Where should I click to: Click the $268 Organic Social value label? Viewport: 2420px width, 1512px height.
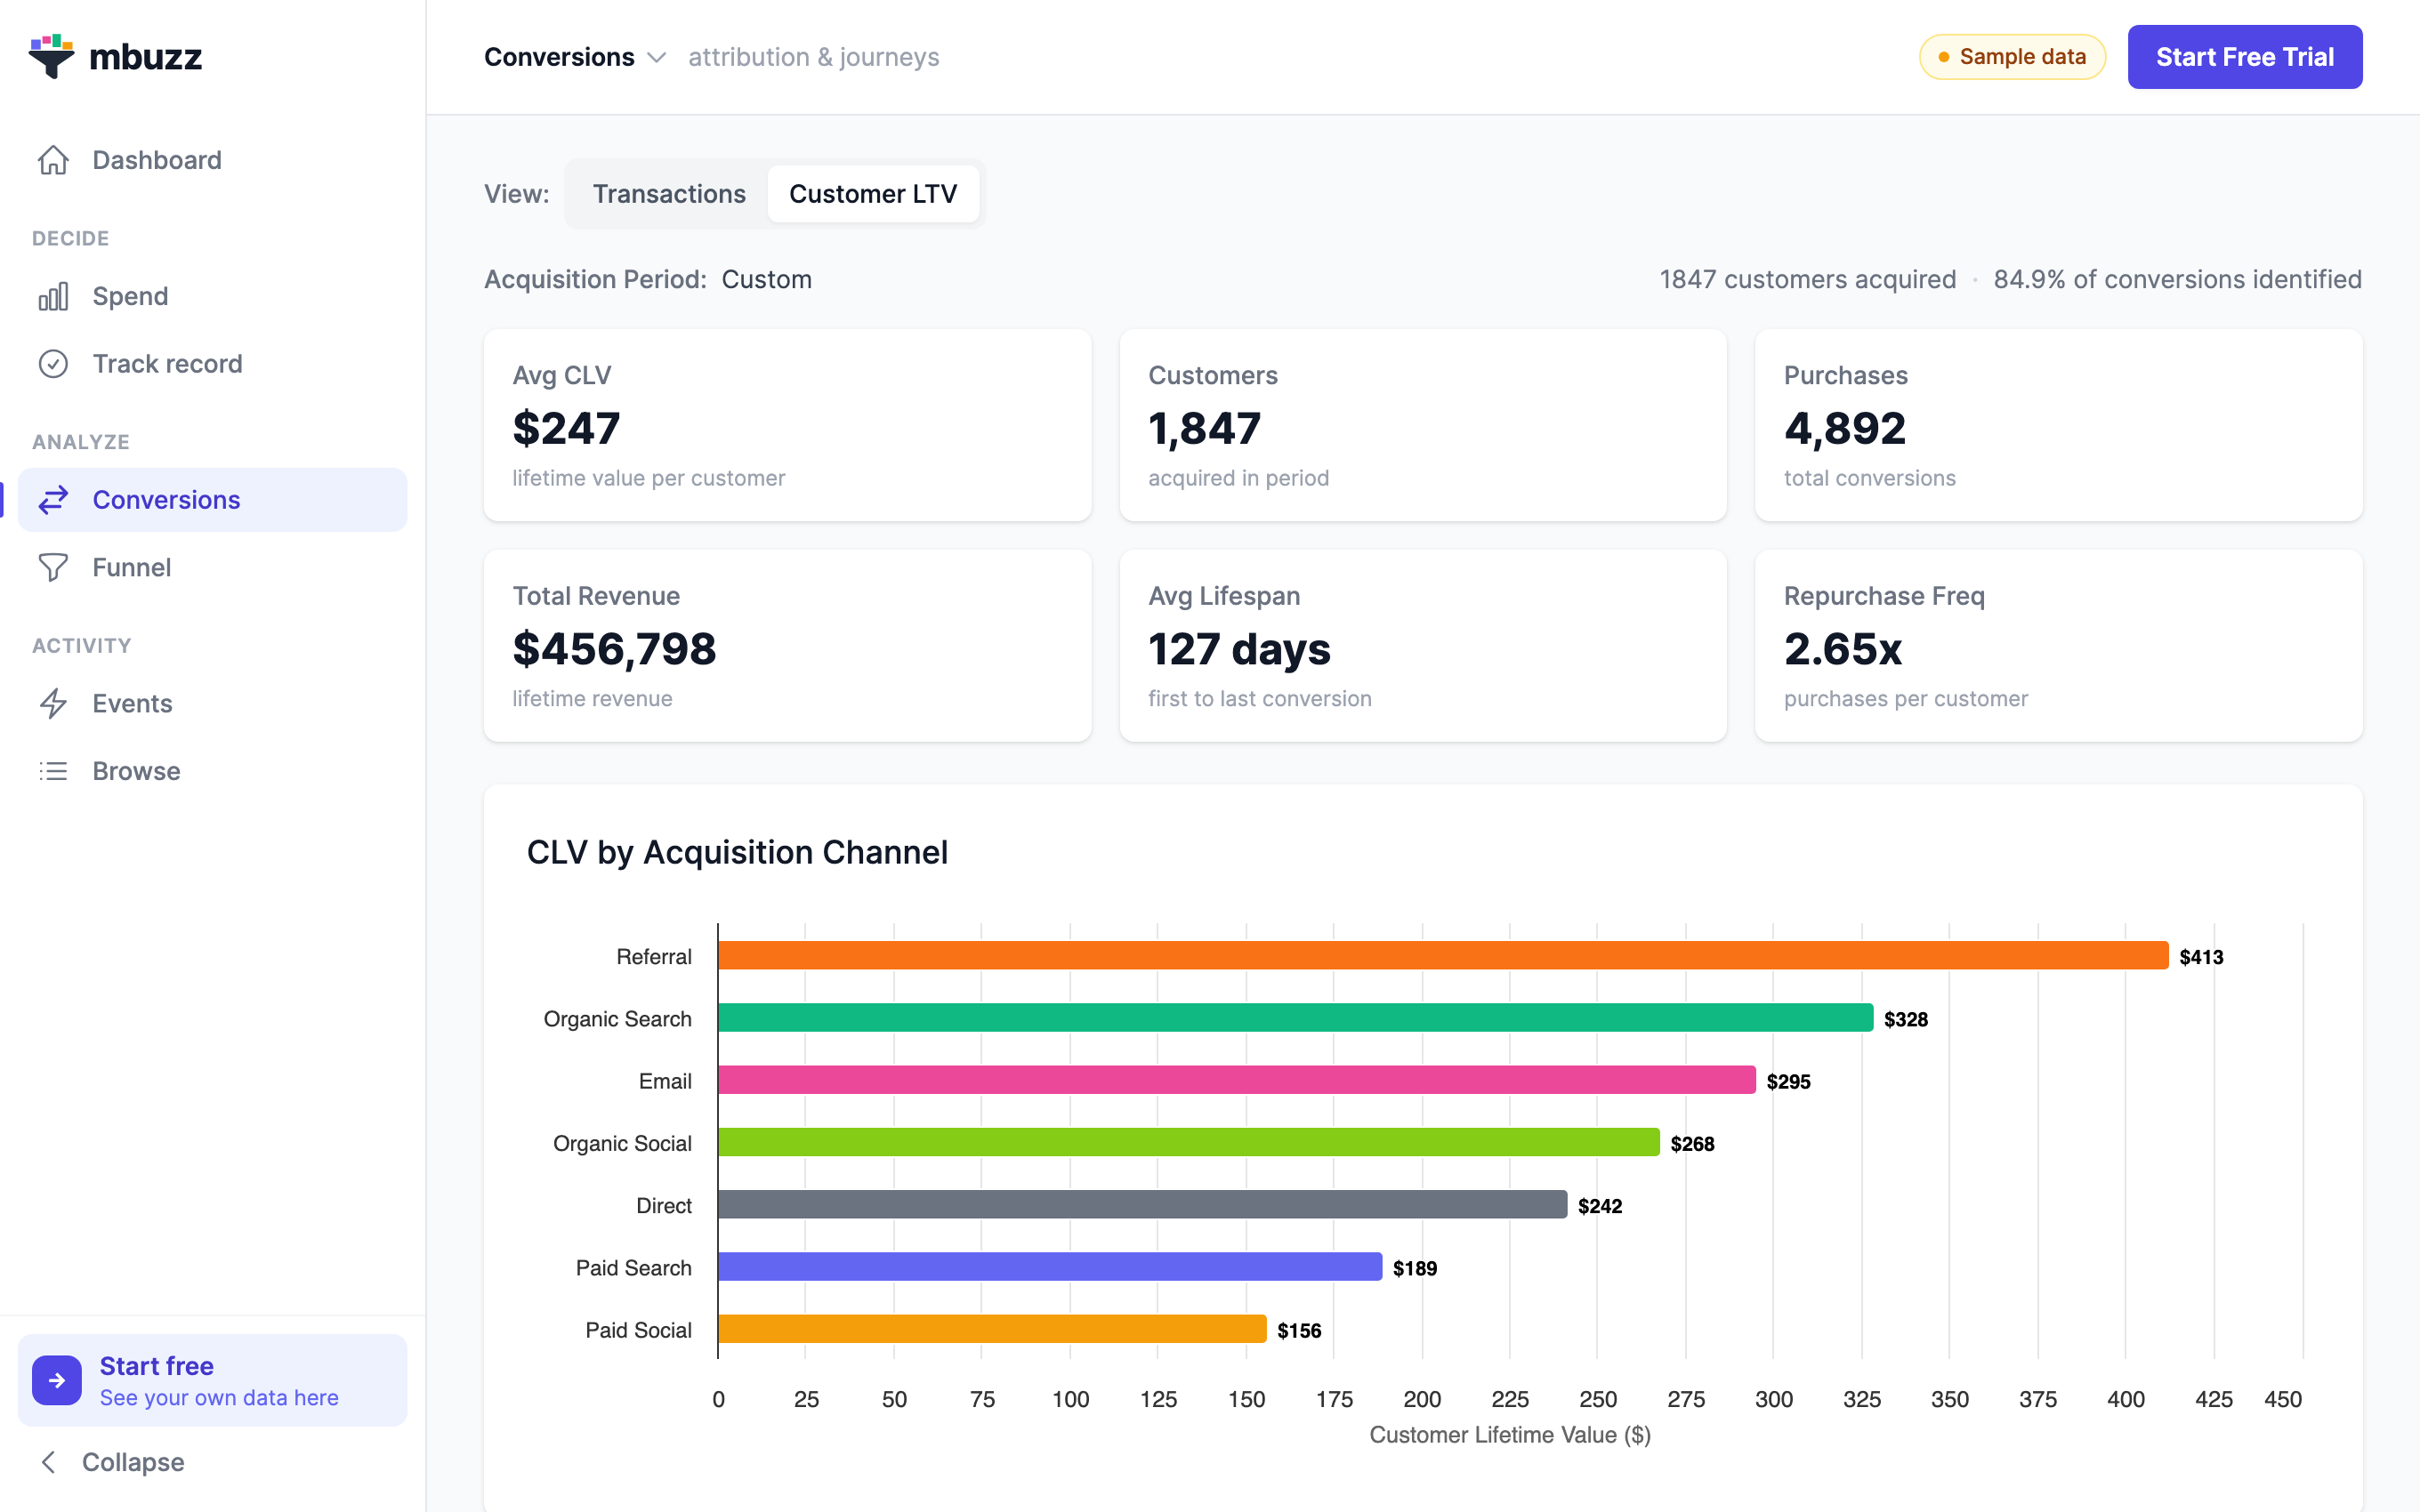(1693, 1143)
